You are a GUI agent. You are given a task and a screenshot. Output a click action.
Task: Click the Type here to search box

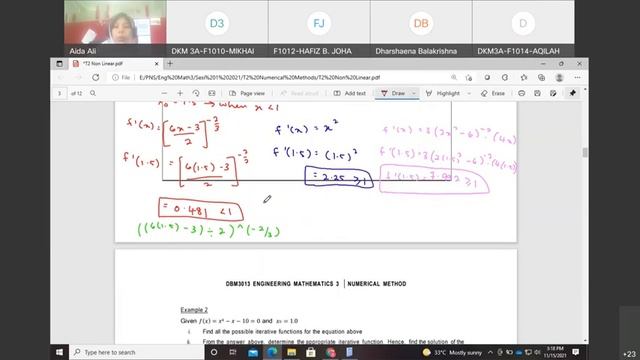tap(137, 352)
